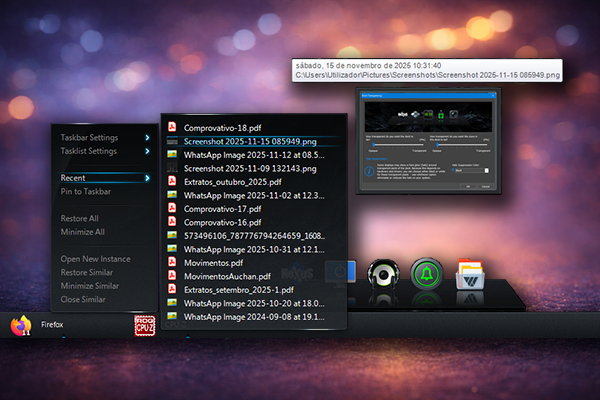Expand the Taskbar Settings submenu arrow
This screenshot has height=400, width=600.
pyautogui.click(x=147, y=137)
